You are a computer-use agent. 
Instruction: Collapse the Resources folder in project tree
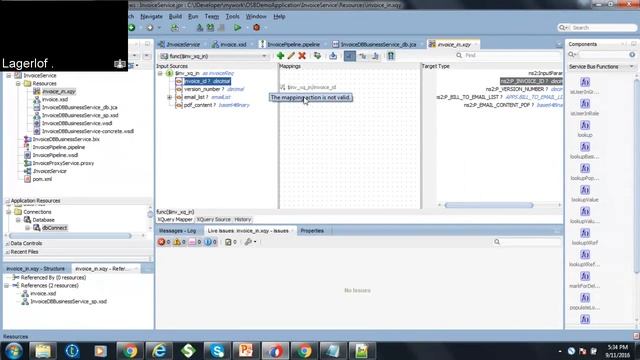18,83
